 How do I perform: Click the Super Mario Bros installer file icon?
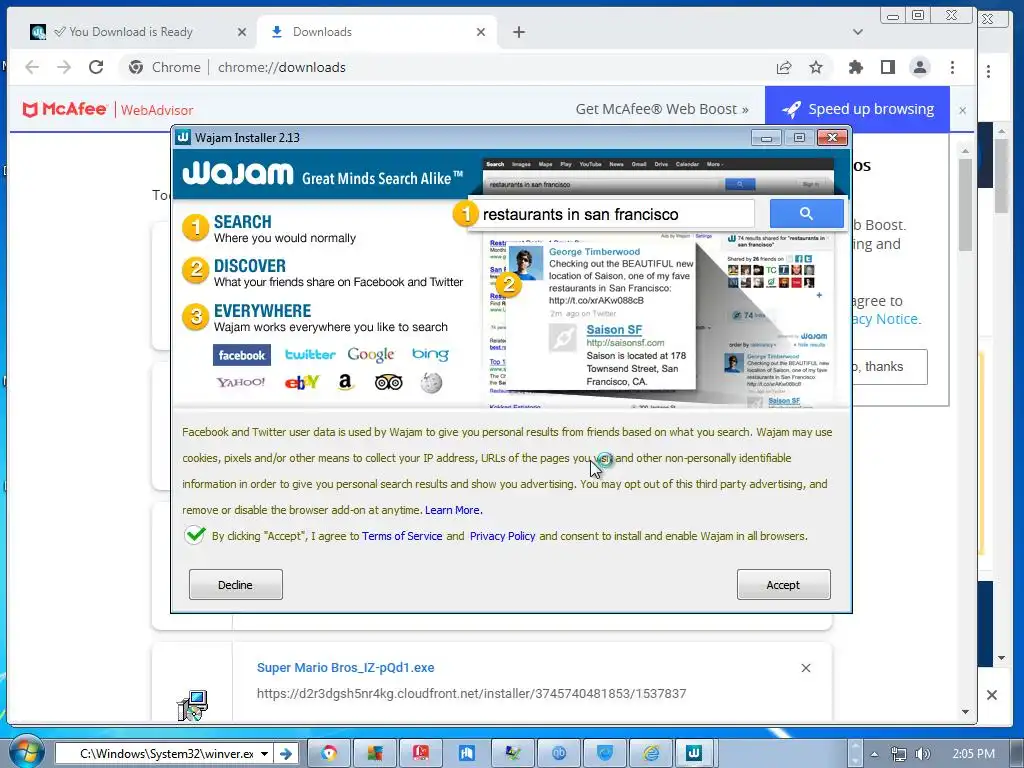tap(193, 705)
